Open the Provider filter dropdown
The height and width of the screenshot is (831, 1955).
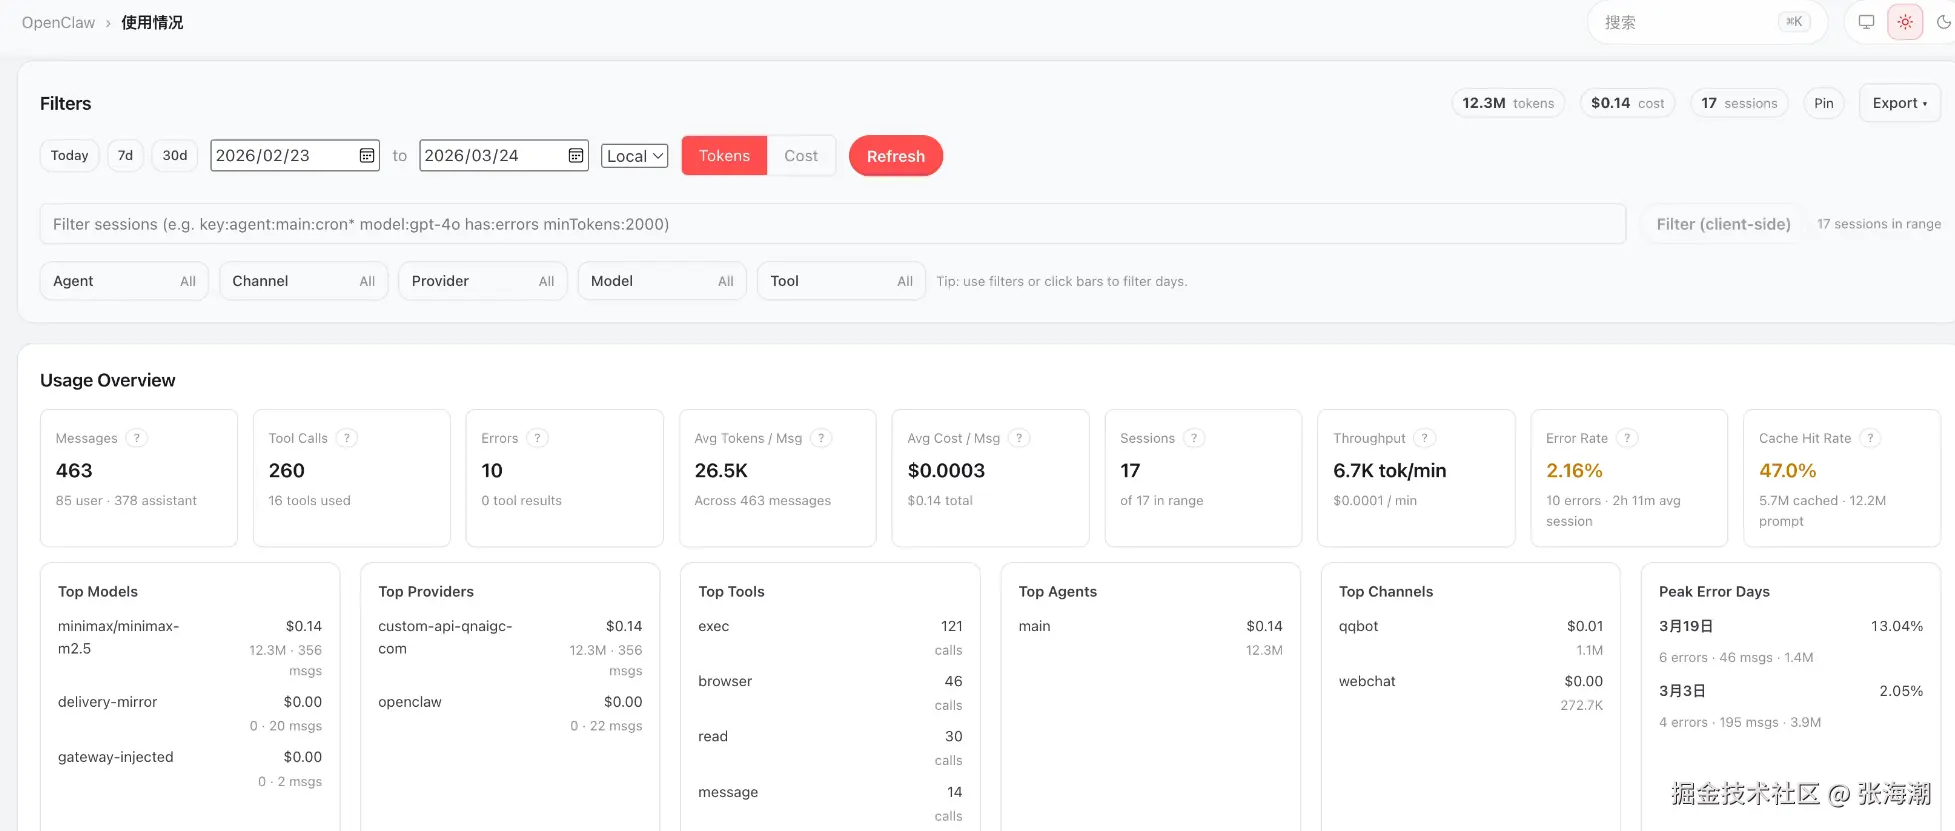(x=482, y=281)
